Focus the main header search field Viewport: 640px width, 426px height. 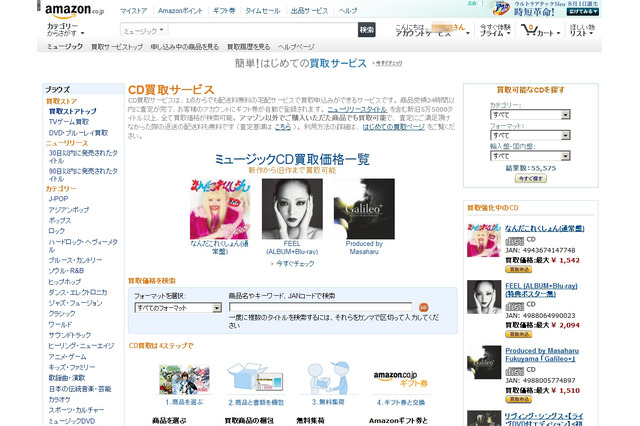(x=262, y=30)
